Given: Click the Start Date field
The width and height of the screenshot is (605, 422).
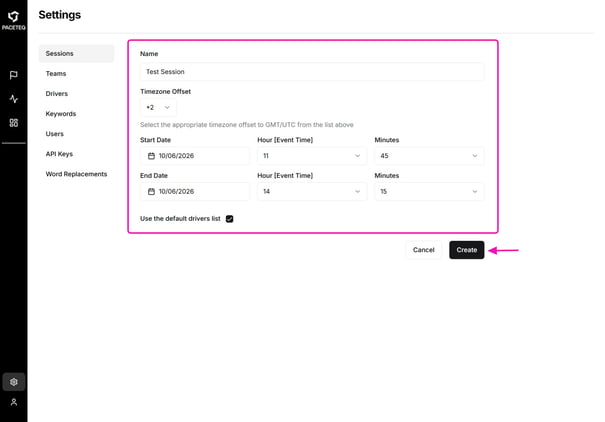Looking at the screenshot, I should click(x=195, y=156).
